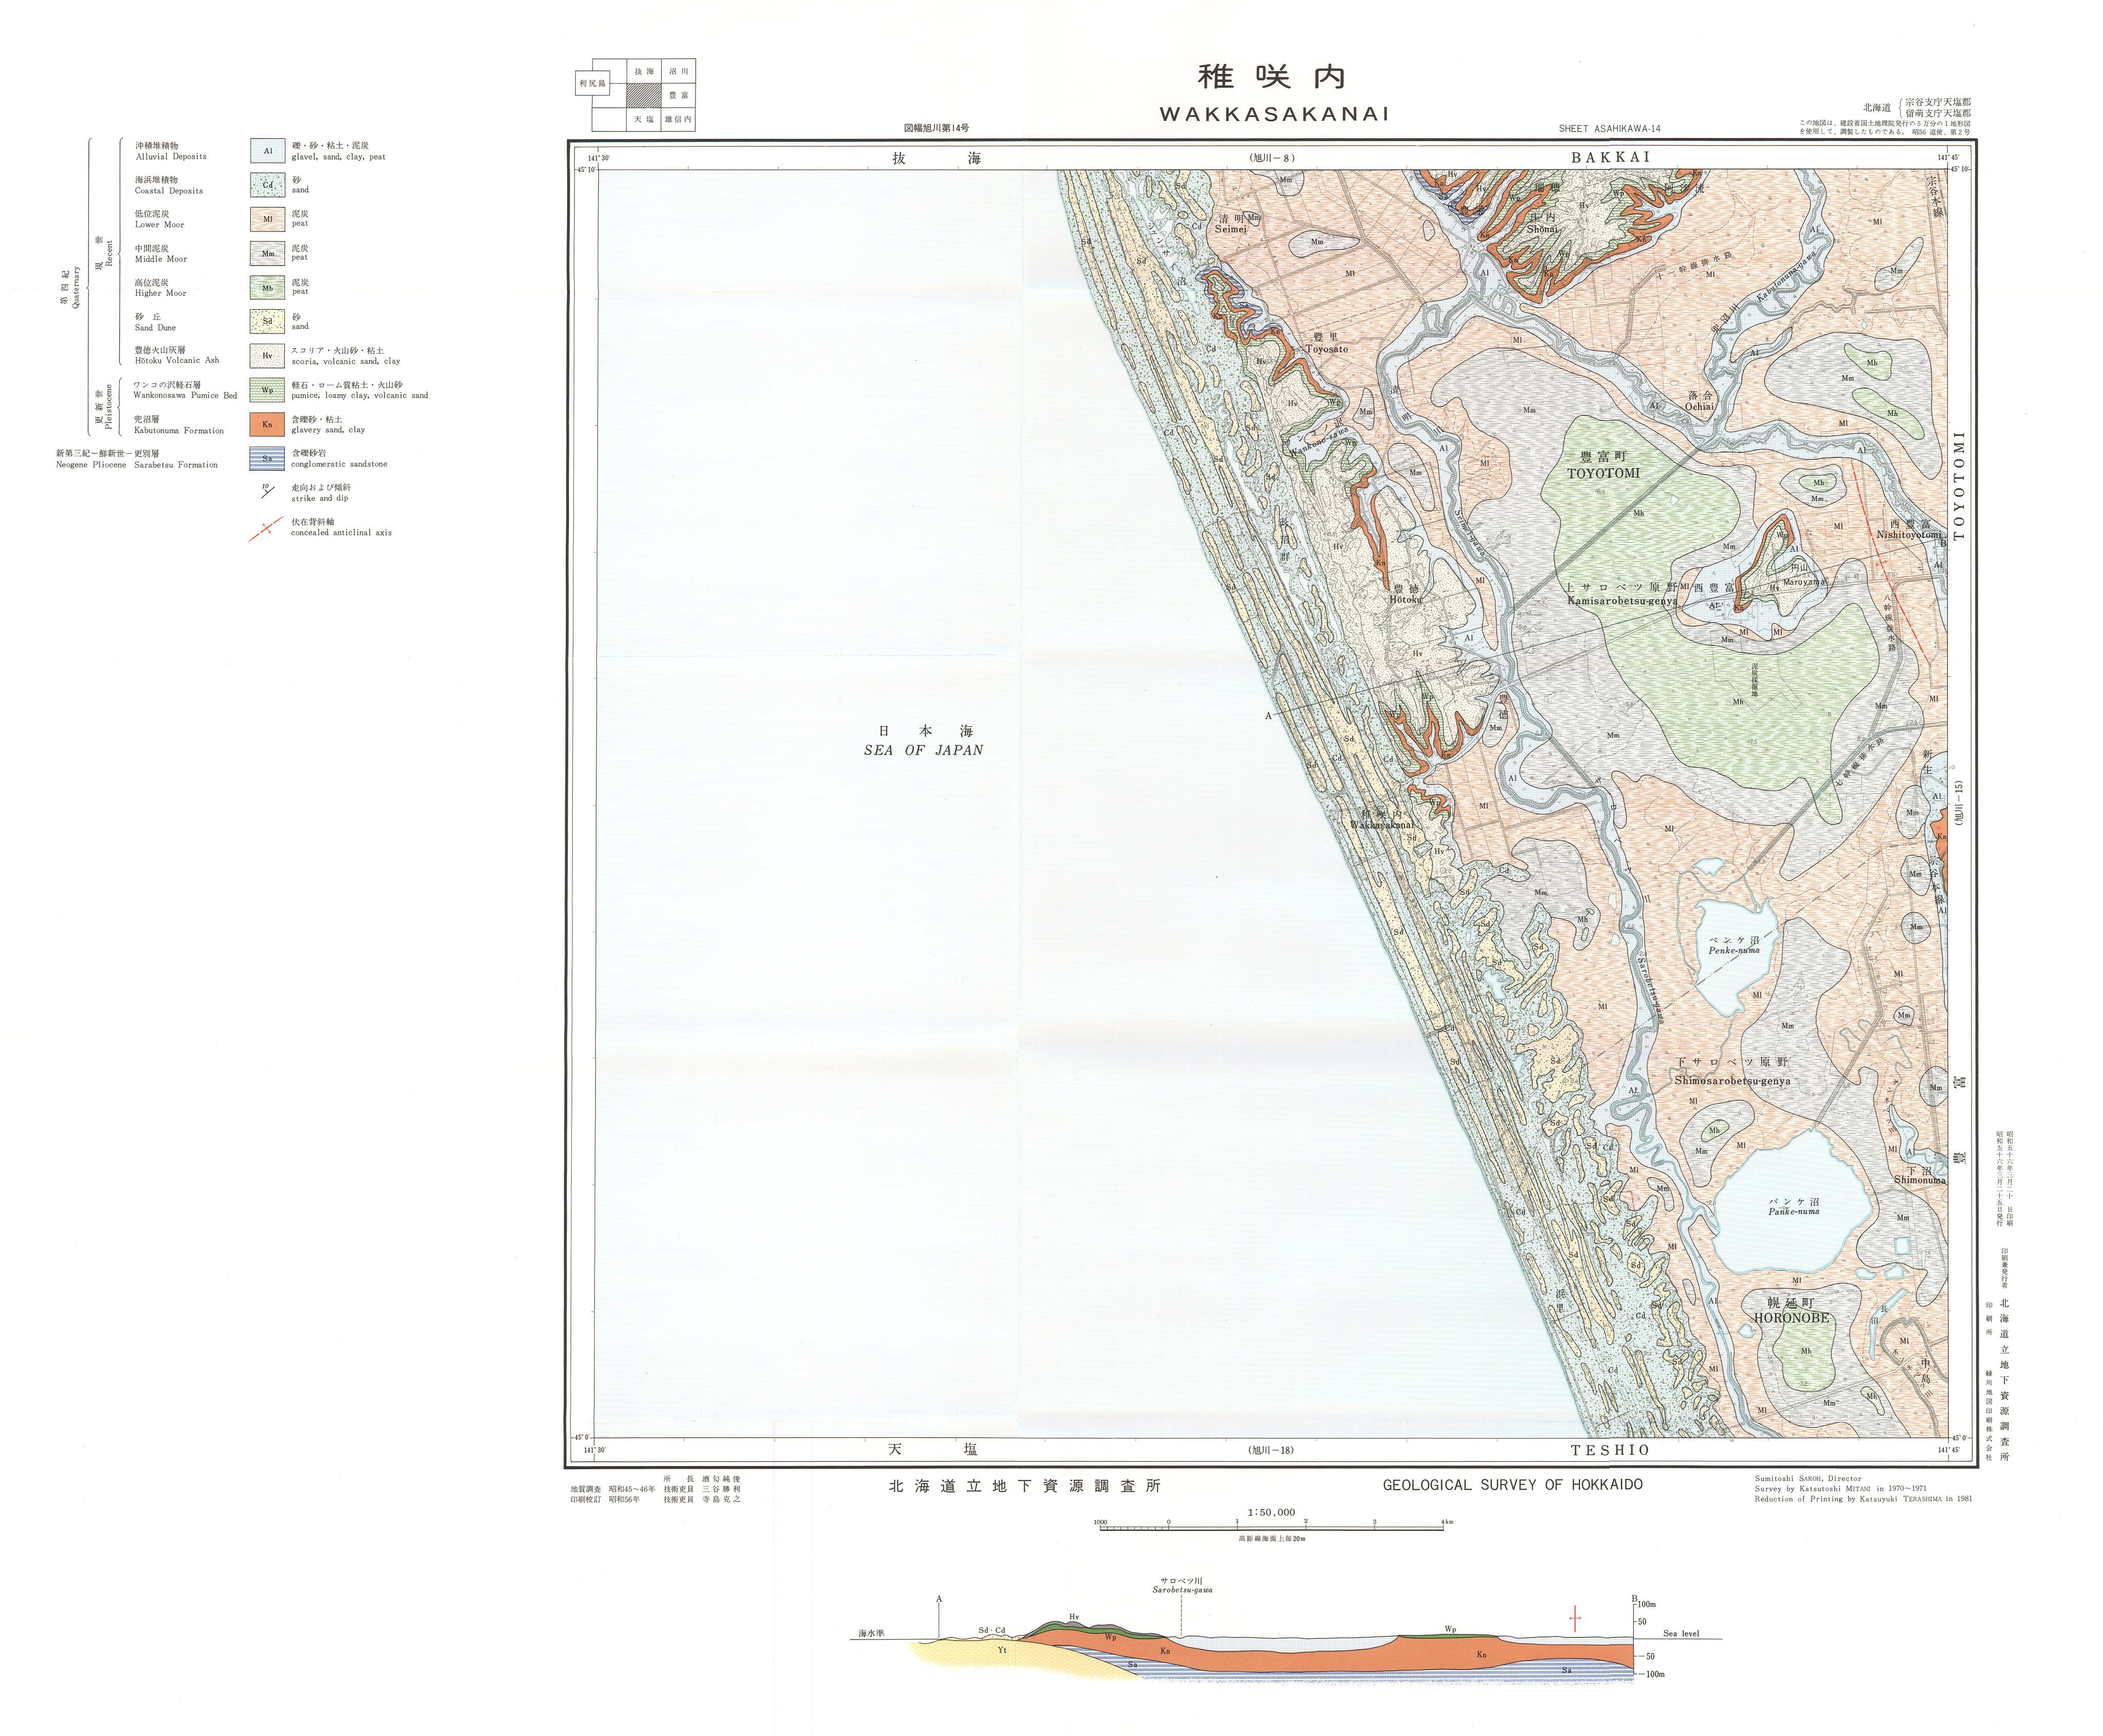Select the Sd sand dune legend box
The image size is (2103, 1736).
(267, 321)
